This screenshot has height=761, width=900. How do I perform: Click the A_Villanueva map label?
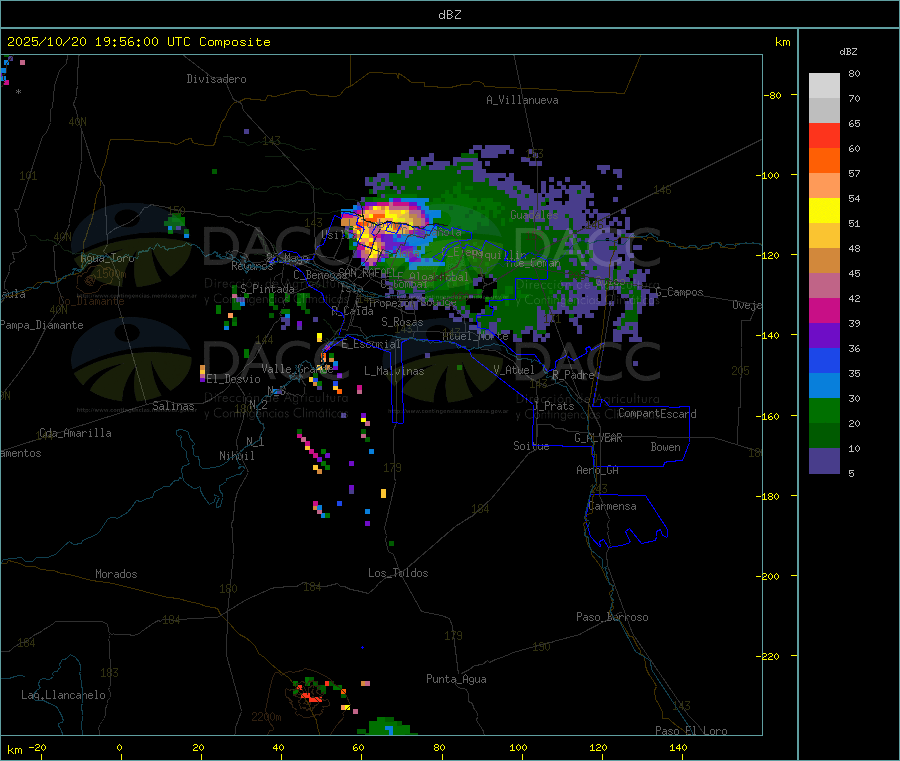[x=522, y=100]
